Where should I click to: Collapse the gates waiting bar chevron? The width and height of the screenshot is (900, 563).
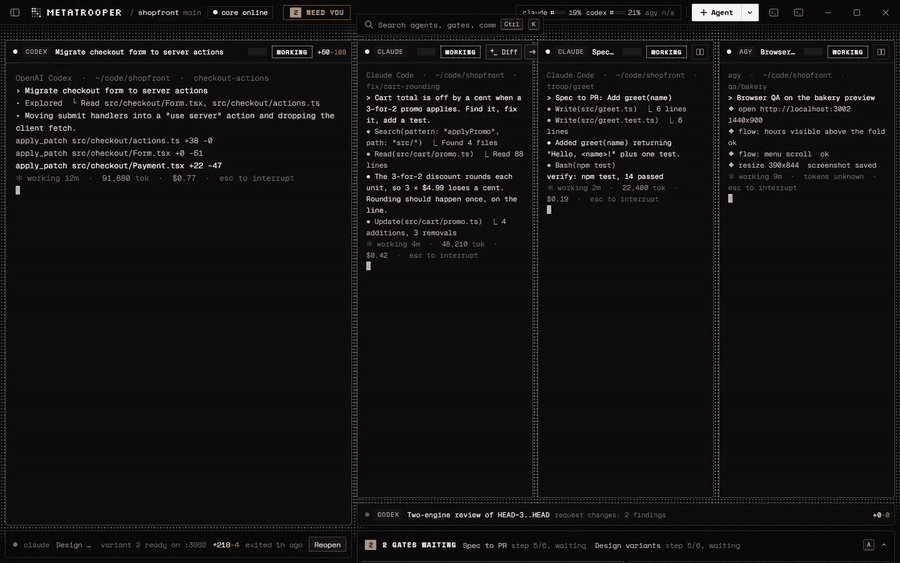click(883, 545)
